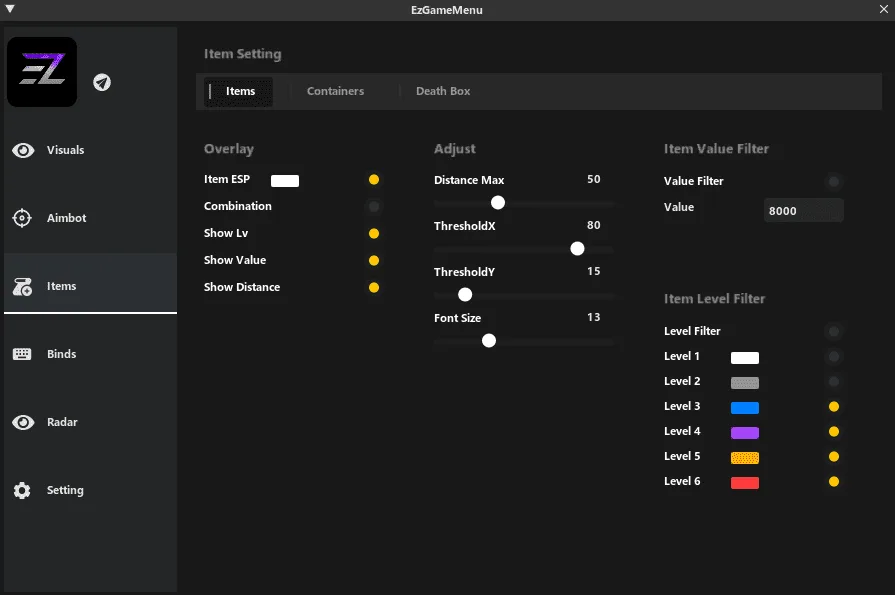Open Visuals via its eye icon

pos(23,150)
